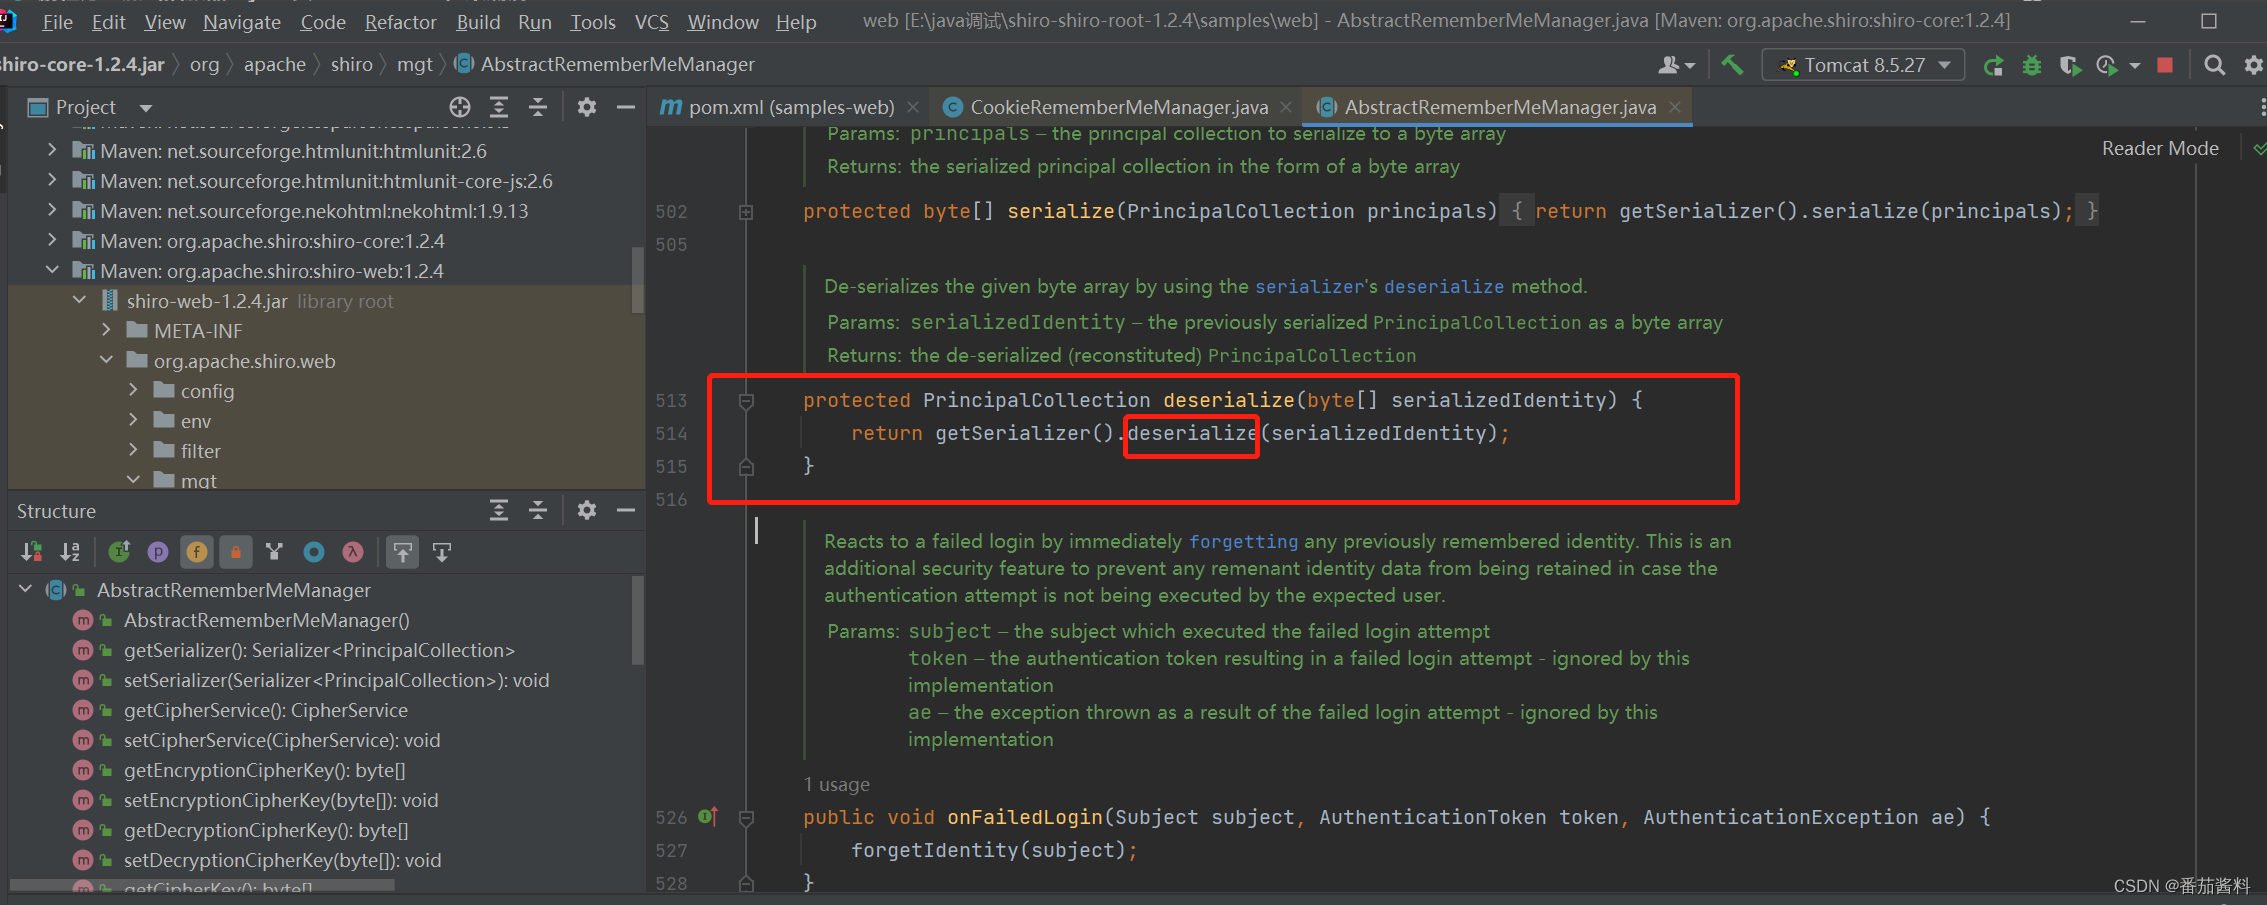Open the Project view type dropdown
The height and width of the screenshot is (905, 2267).
point(146,107)
